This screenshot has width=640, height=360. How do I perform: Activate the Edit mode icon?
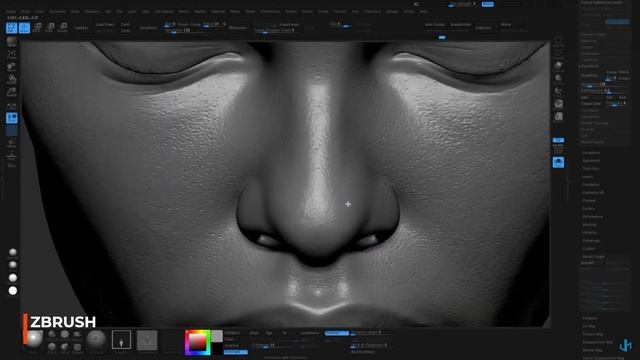tap(11, 28)
